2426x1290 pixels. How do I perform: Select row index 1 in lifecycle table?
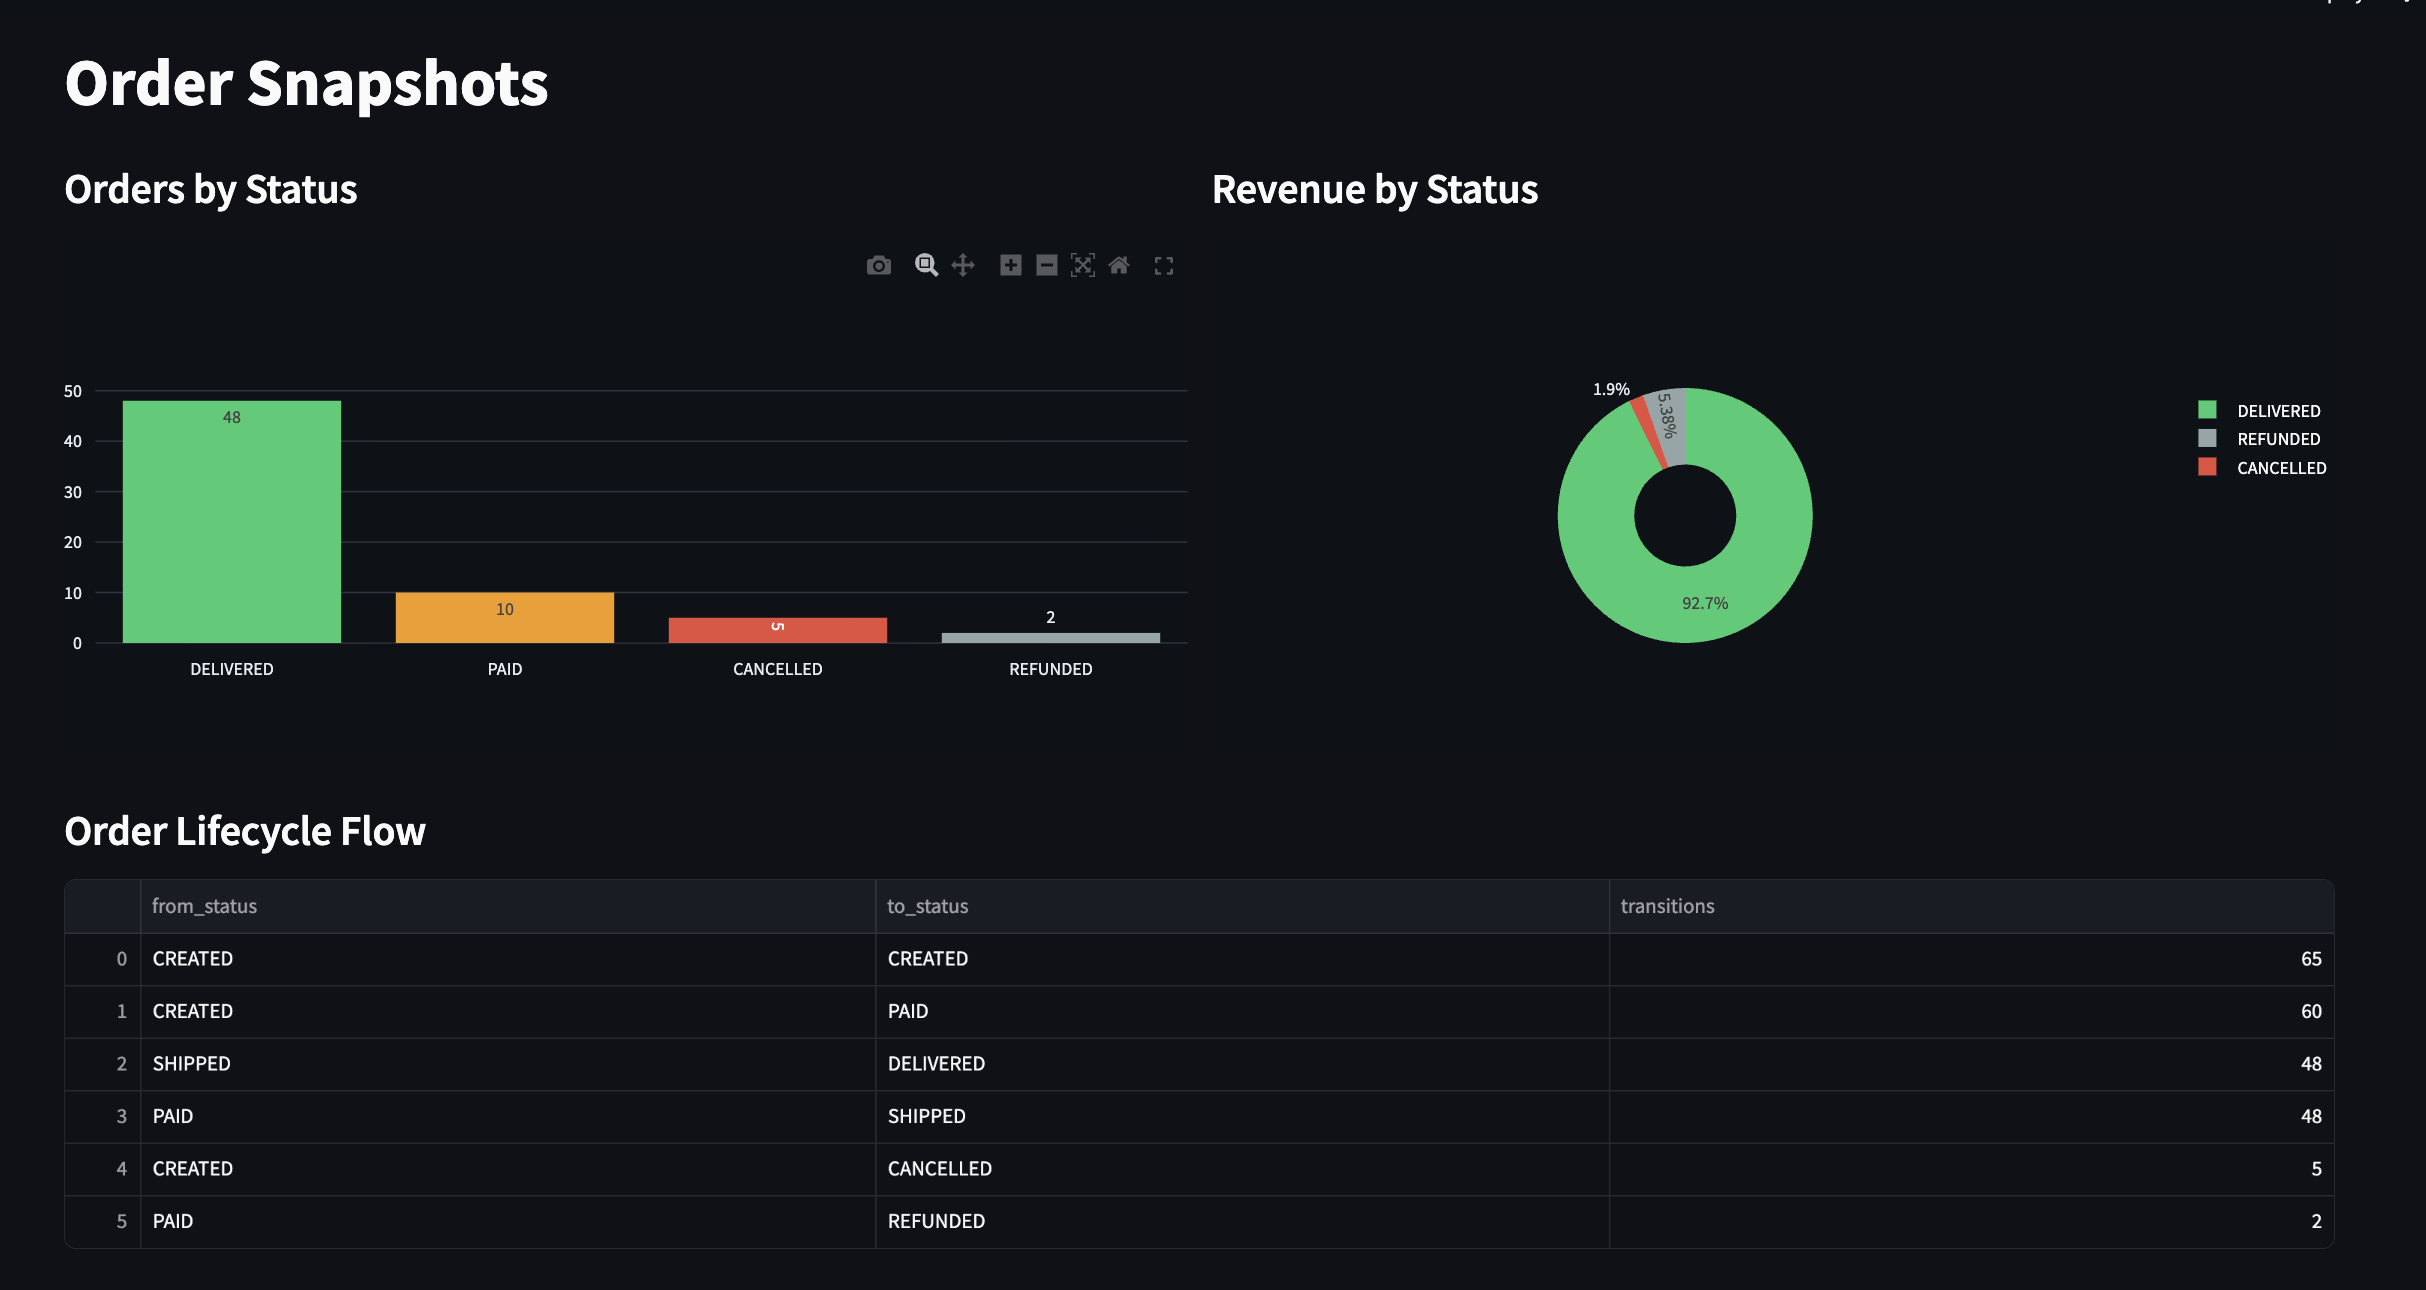103,1011
